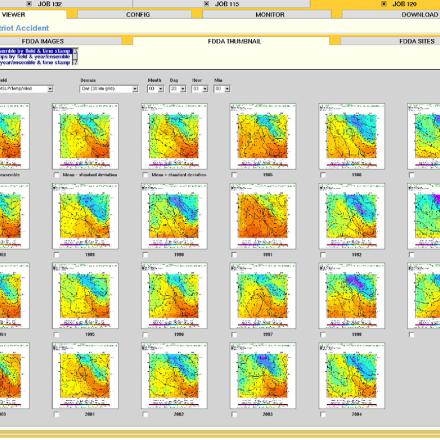Screen dimensions: 440x440
Task: Open the MONITOR tab
Action: pyautogui.click(x=267, y=14)
